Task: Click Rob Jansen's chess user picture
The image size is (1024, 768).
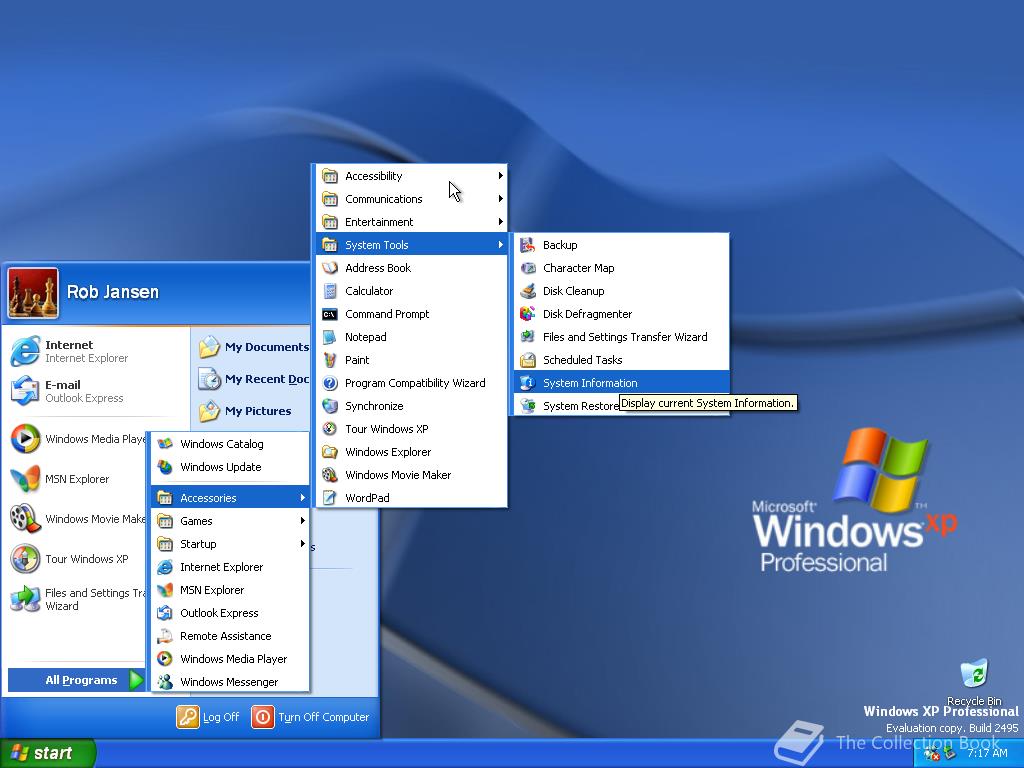Action: point(33,293)
